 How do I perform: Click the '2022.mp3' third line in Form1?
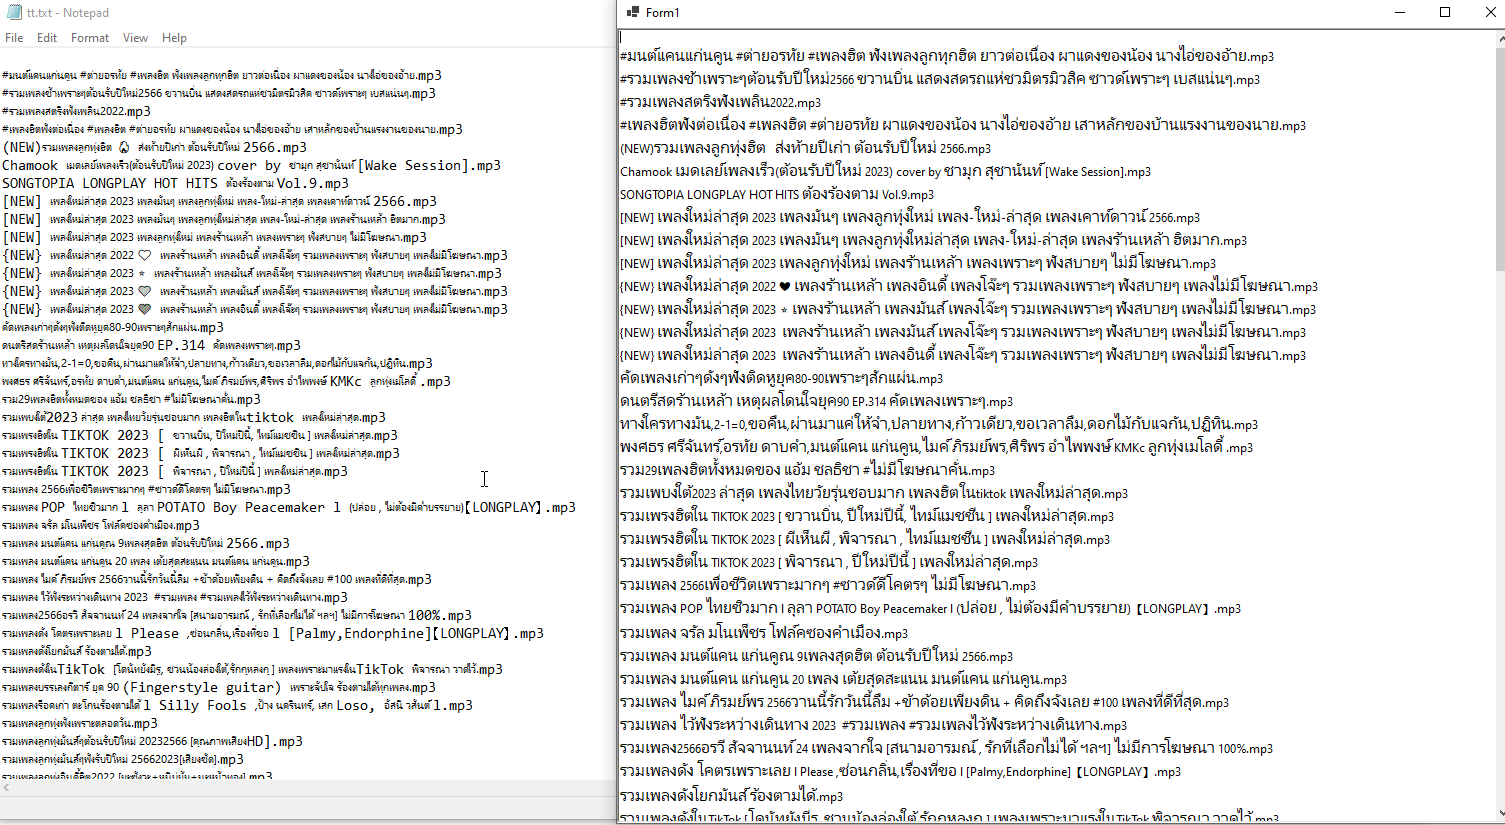720,102
